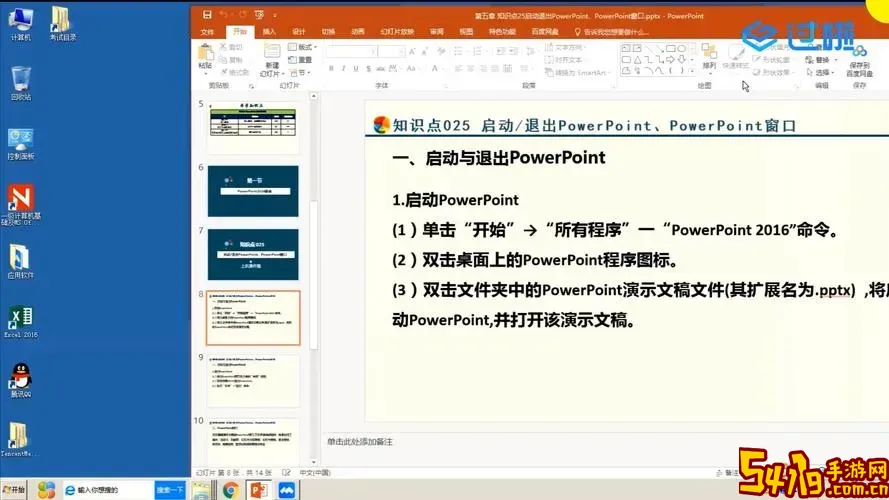Click 转换为 SmartArt button
Image resolution: width=889 pixels, height=500 pixels.
pos(577,73)
